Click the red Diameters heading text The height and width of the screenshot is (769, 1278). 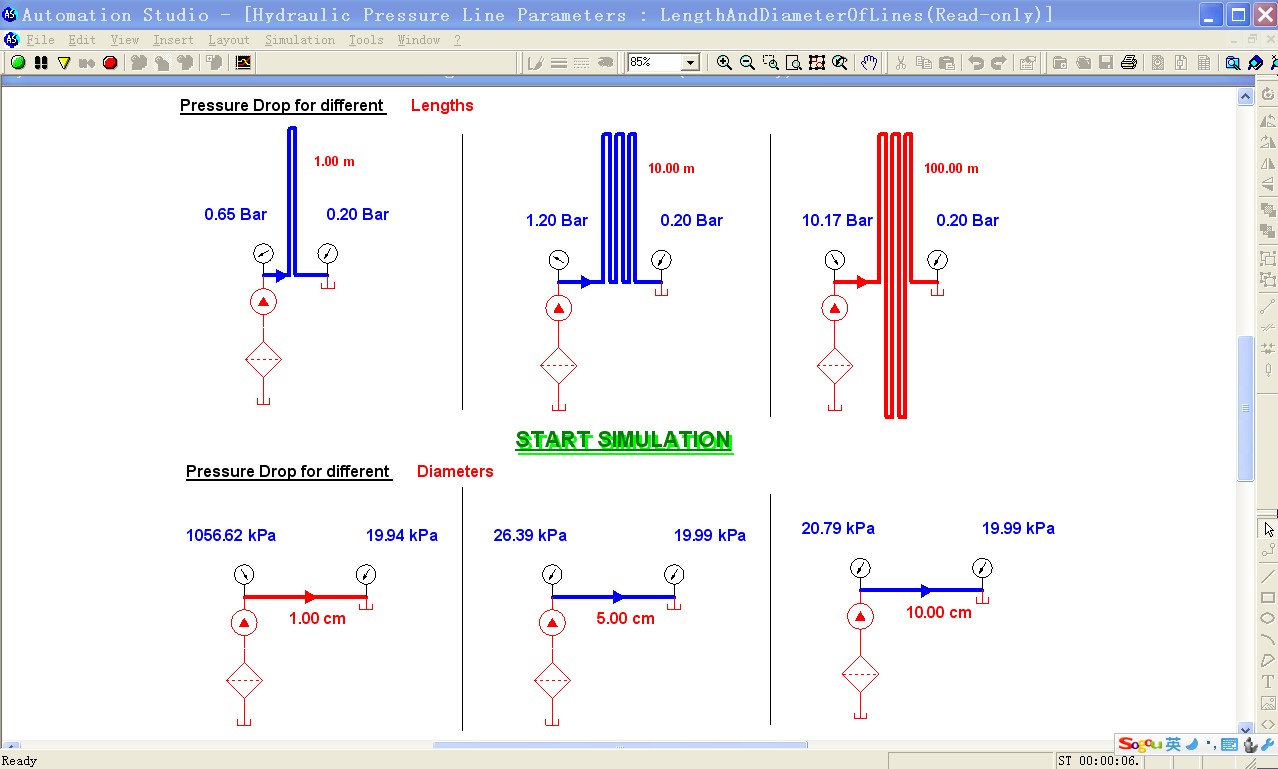(455, 471)
